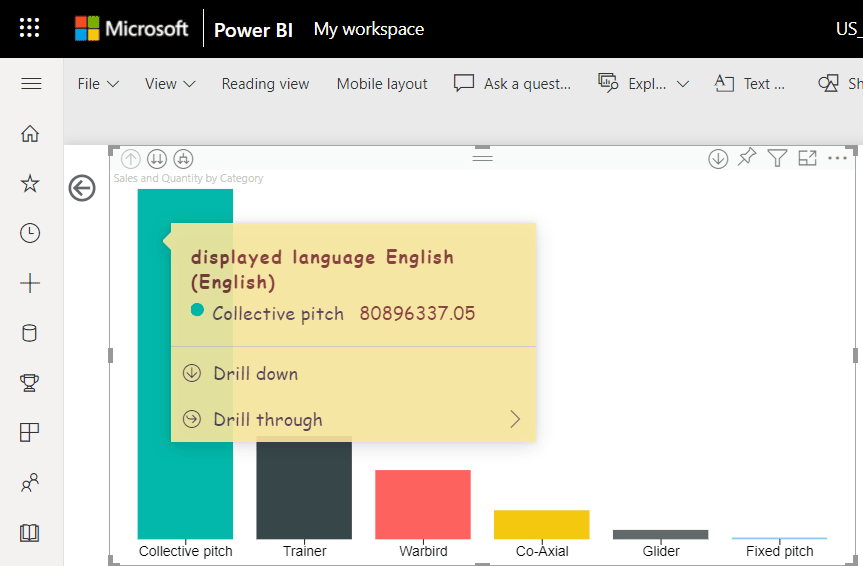
Task: Click the red Warbird bar
Action: click(423, 504)
